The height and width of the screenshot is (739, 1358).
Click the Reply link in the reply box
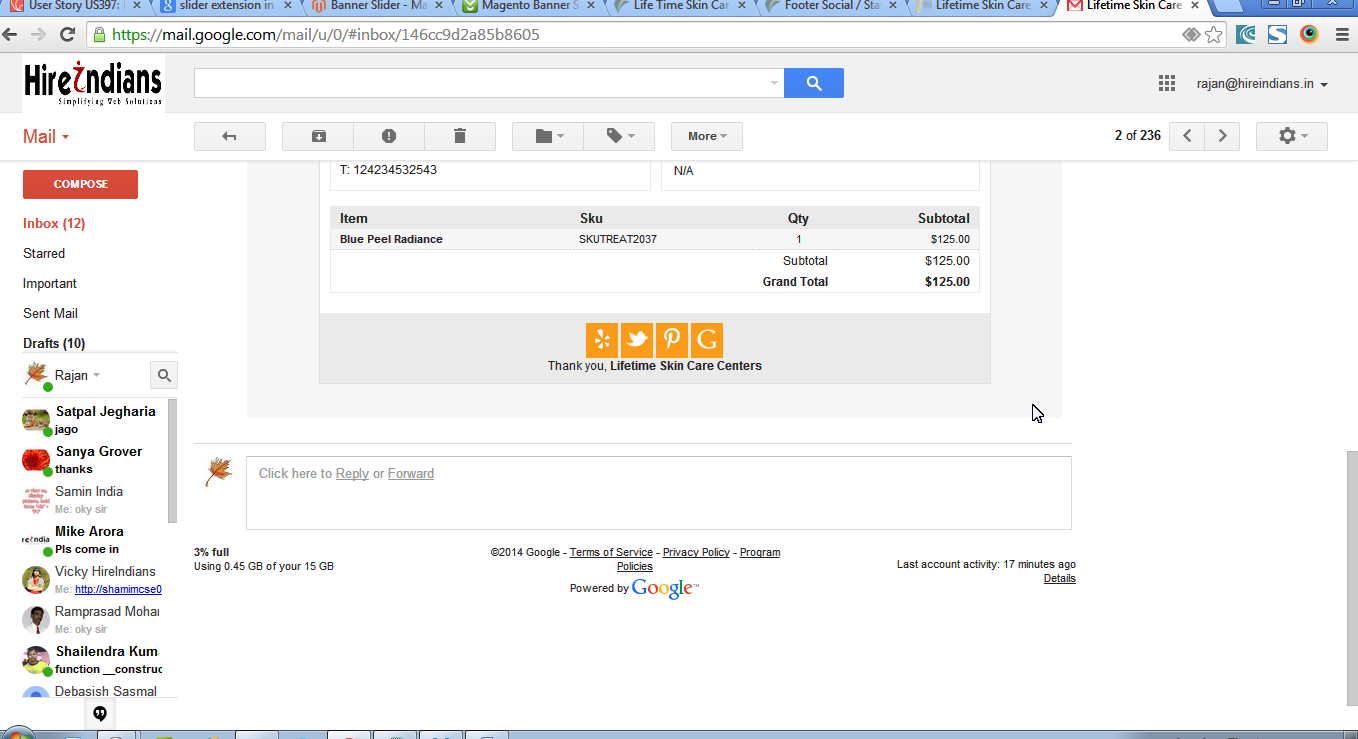coord(352,474)
